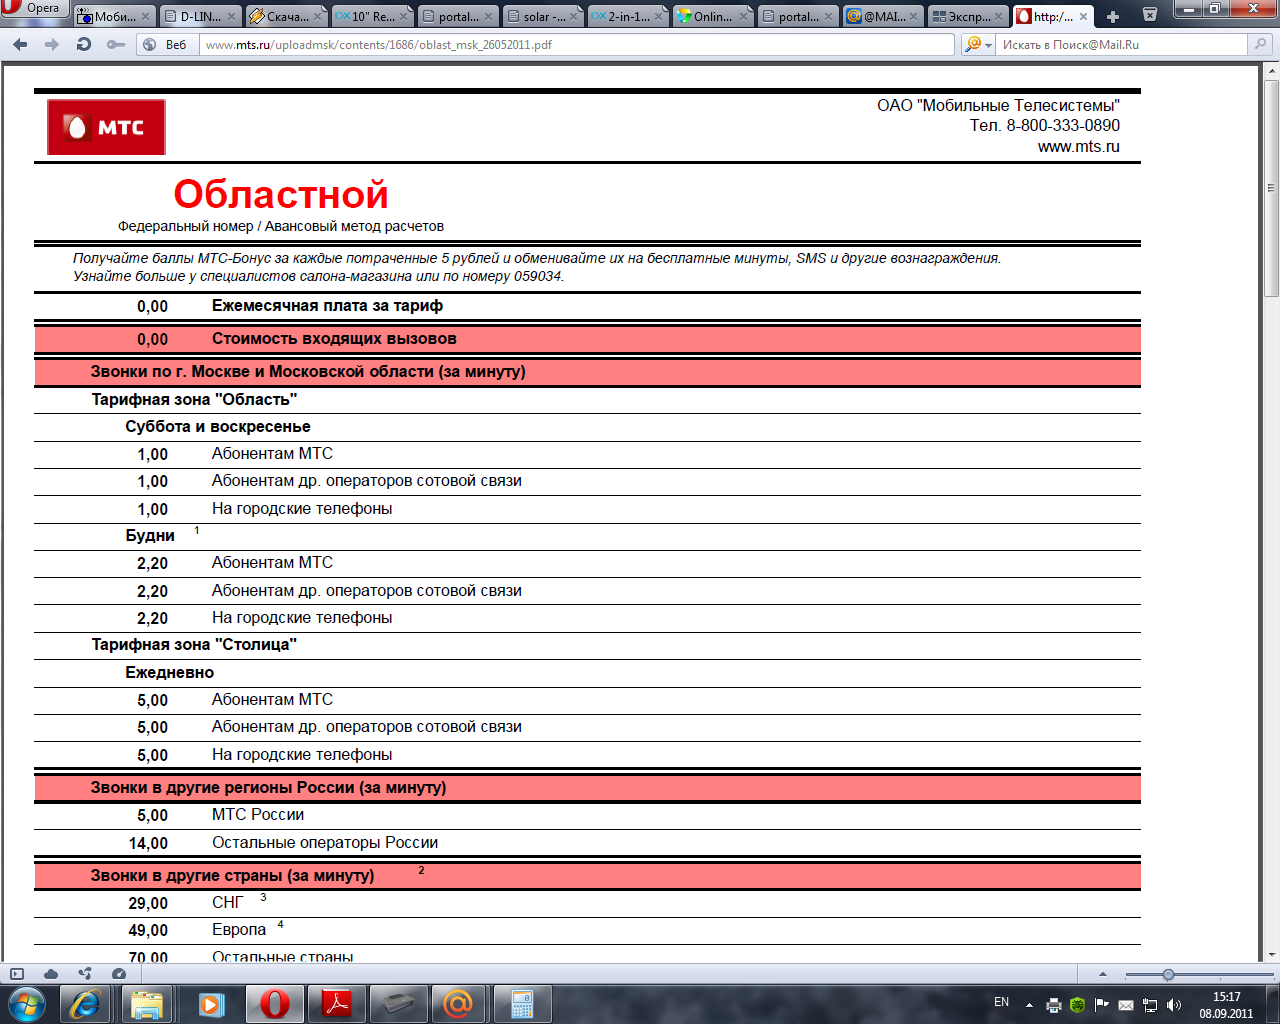Image resolution: width=1280 pixels, height=1024 pixels.
Task: Close the 'Моби...' tab
Action: tap(146, 17)
